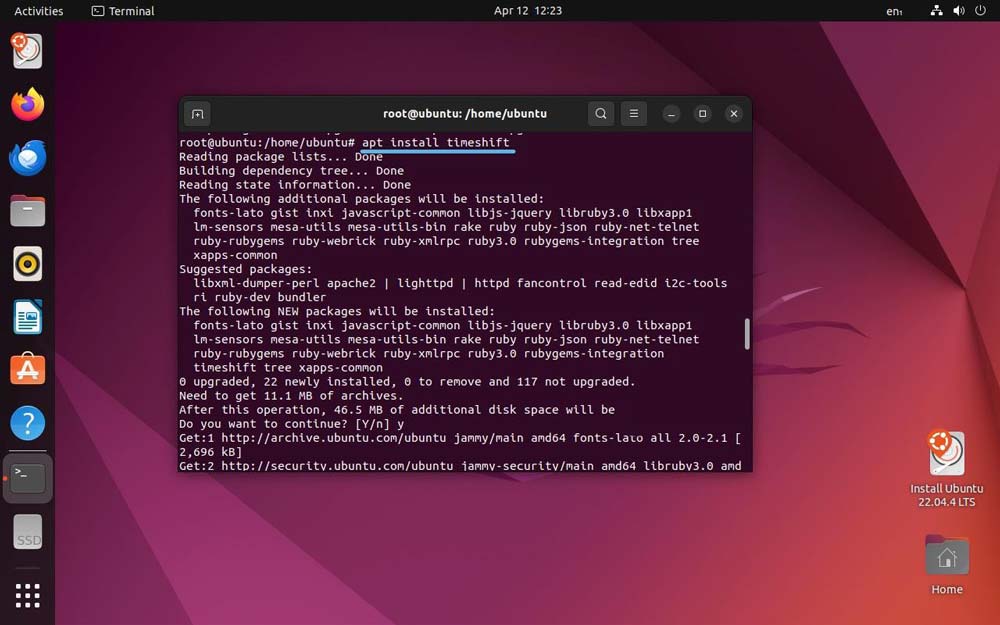Open a new terminal tab
Screen dimensions: 1000x625
point(197,114)
